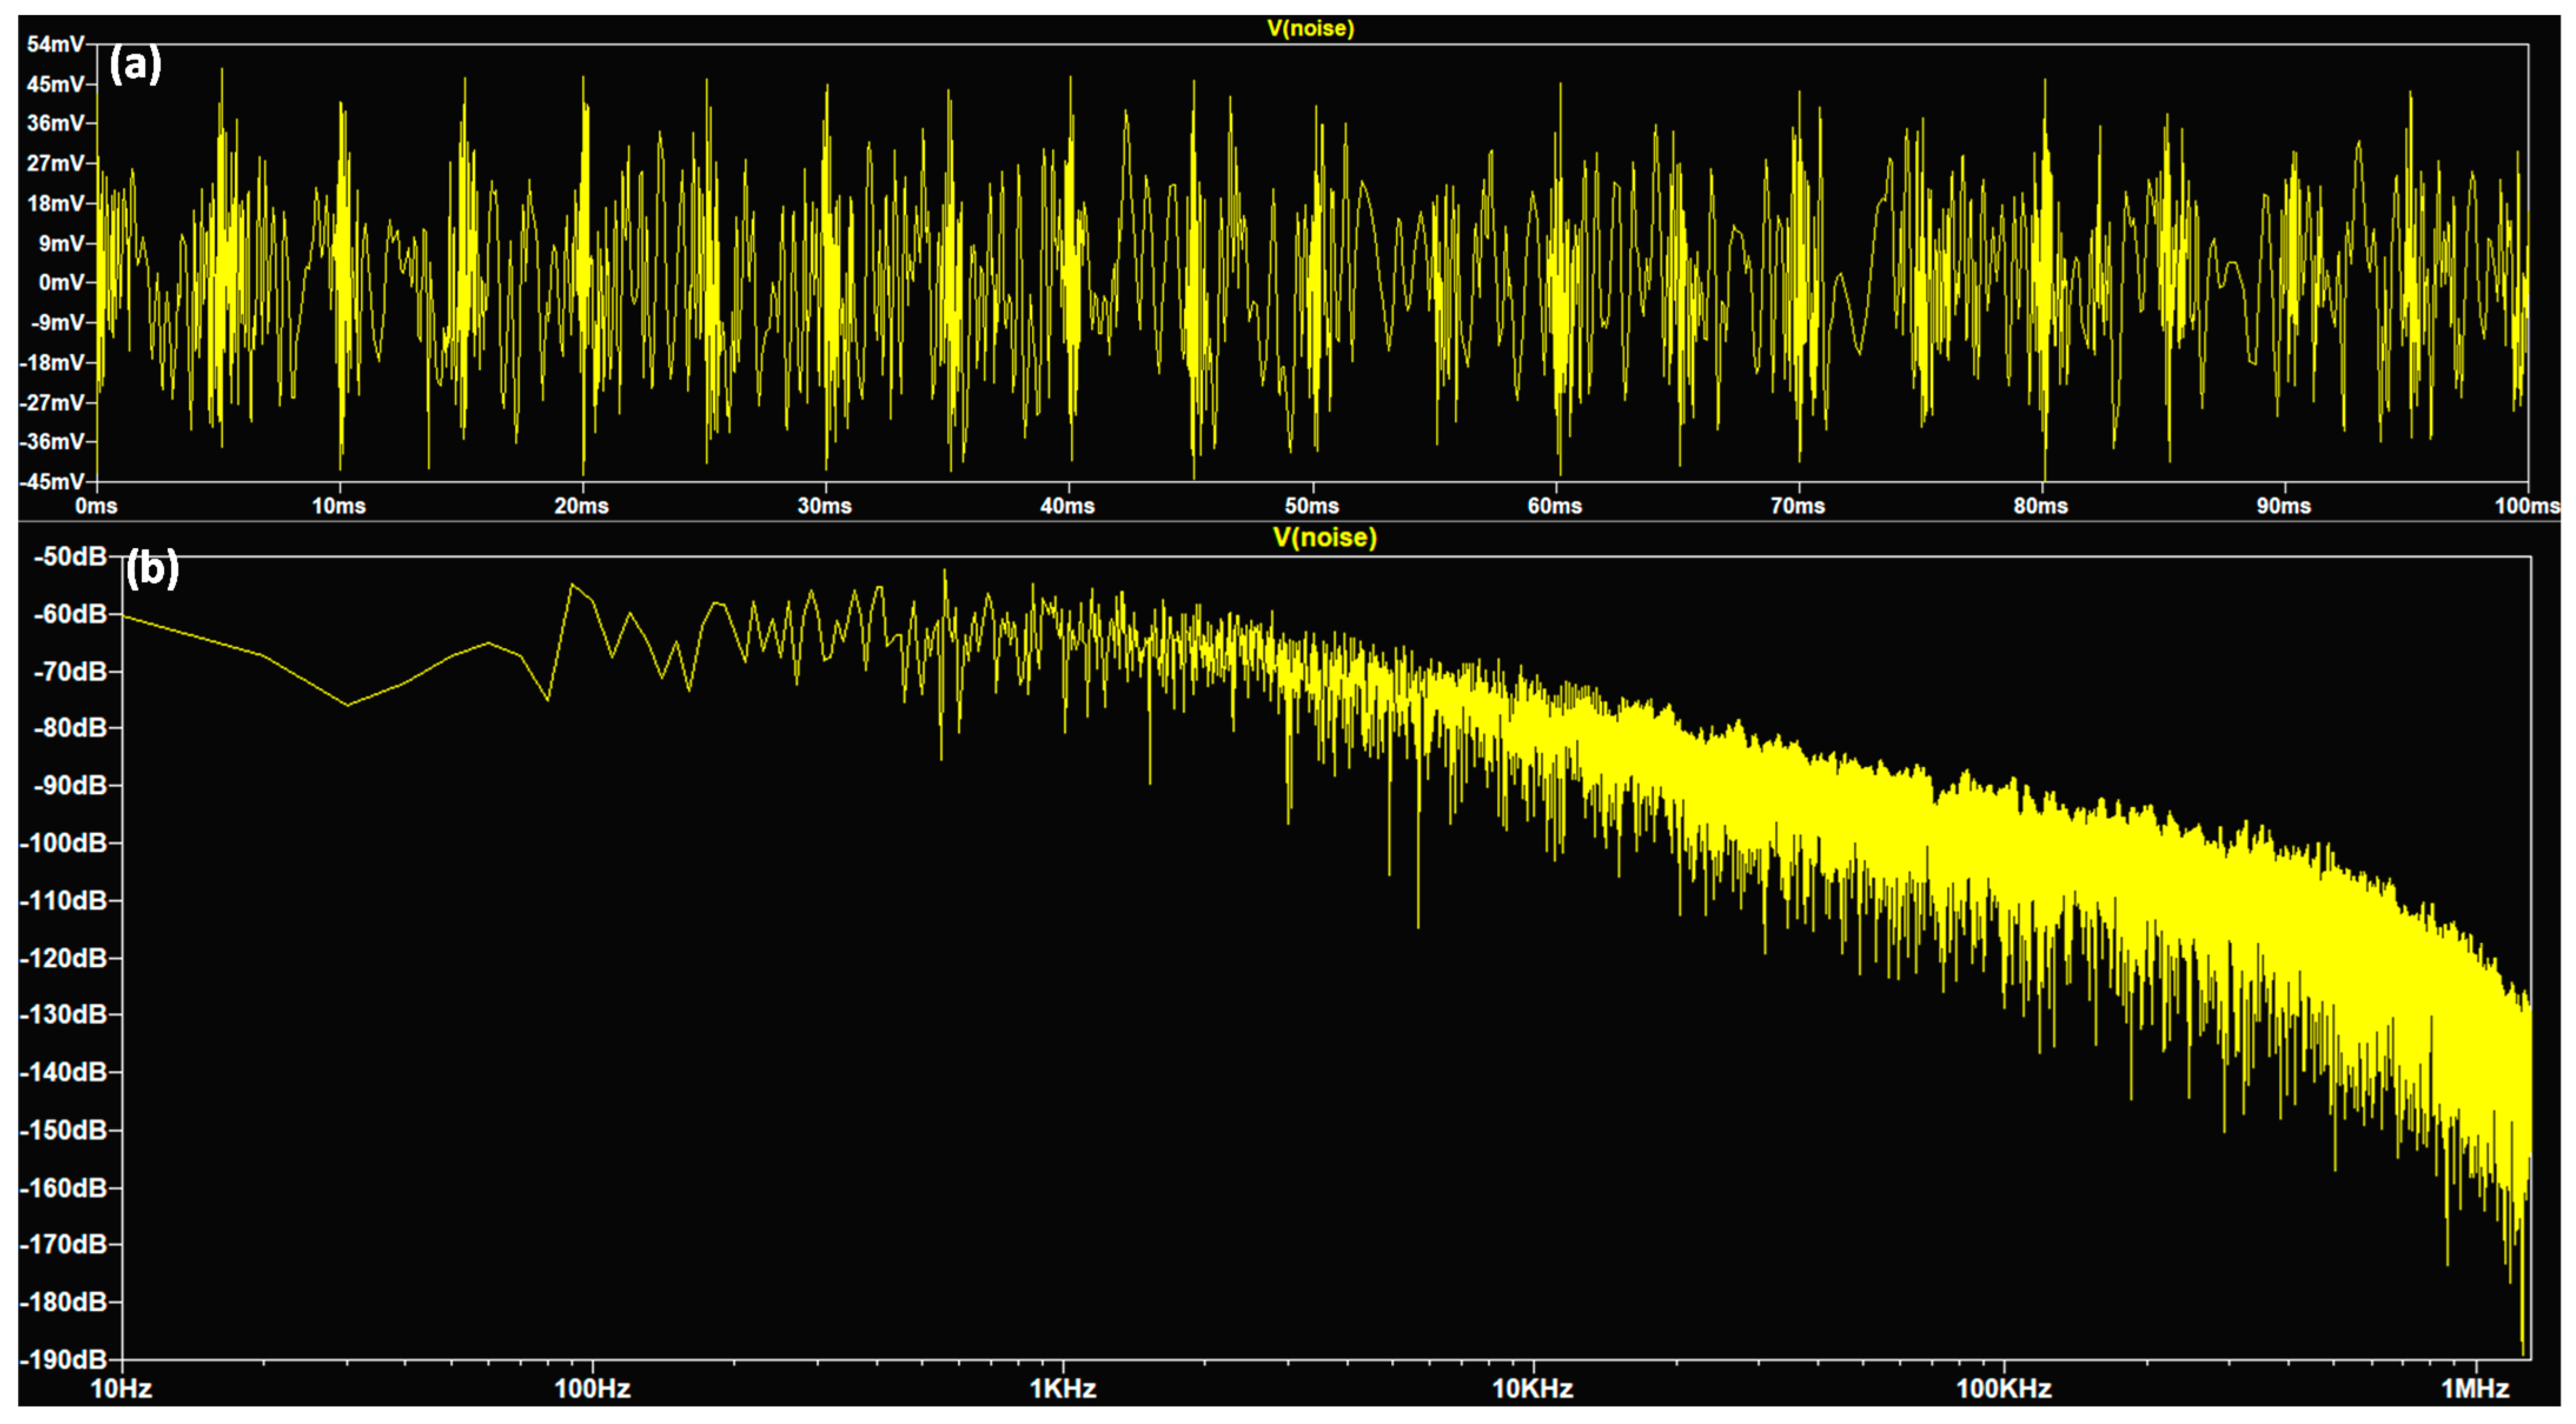The width and height of the screenshot is (2576, 1424).
Task: Click the 0ms label on time axis
Action: [x=96, y=506]
